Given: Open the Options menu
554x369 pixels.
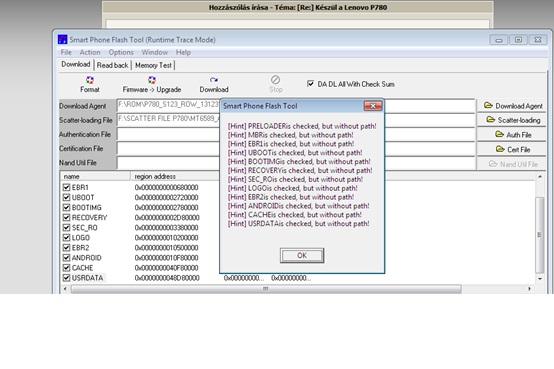Looking at the screenshot, I should click(121, 52).
